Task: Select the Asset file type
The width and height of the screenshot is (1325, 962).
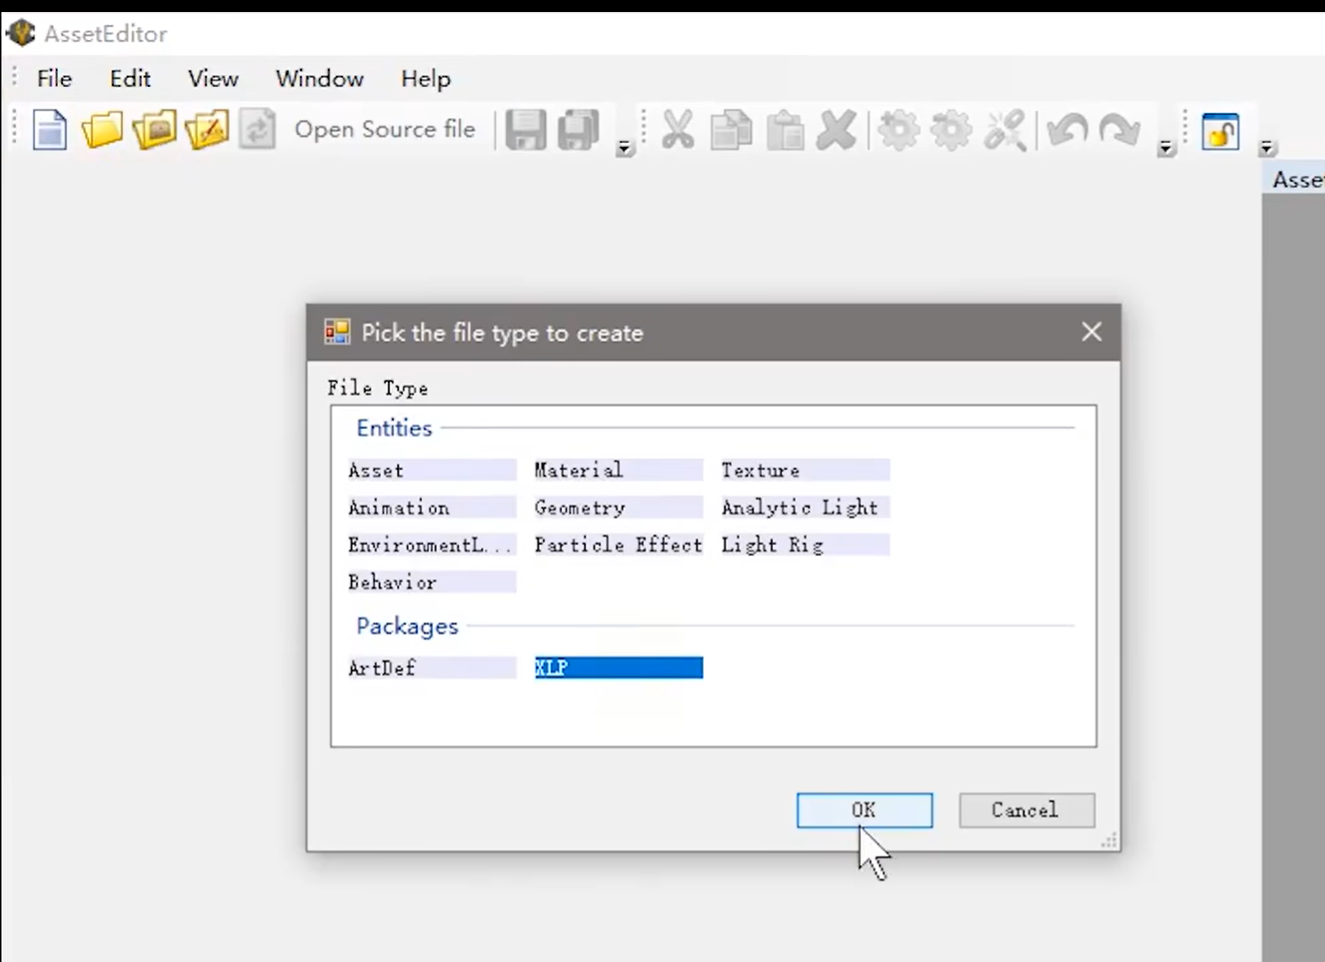Action: [x=431, y=470]
